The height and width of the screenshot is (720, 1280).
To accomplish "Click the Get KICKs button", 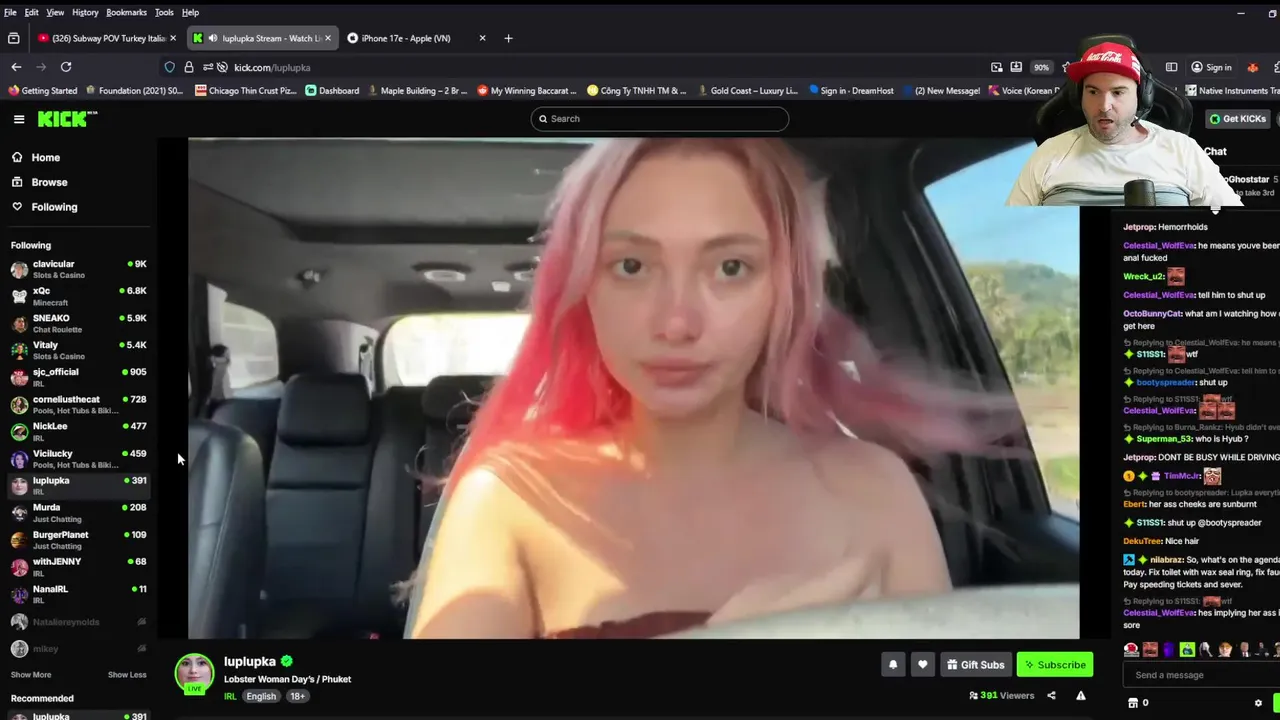I will pos(1238,119).
